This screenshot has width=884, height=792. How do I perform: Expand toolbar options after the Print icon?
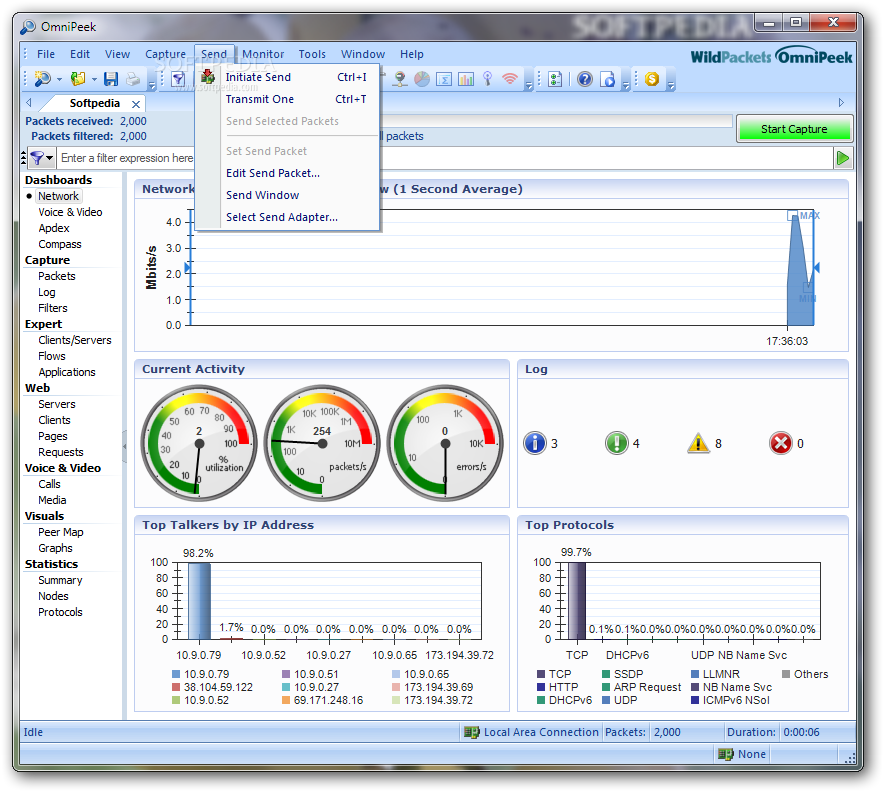tap(152, 86)
